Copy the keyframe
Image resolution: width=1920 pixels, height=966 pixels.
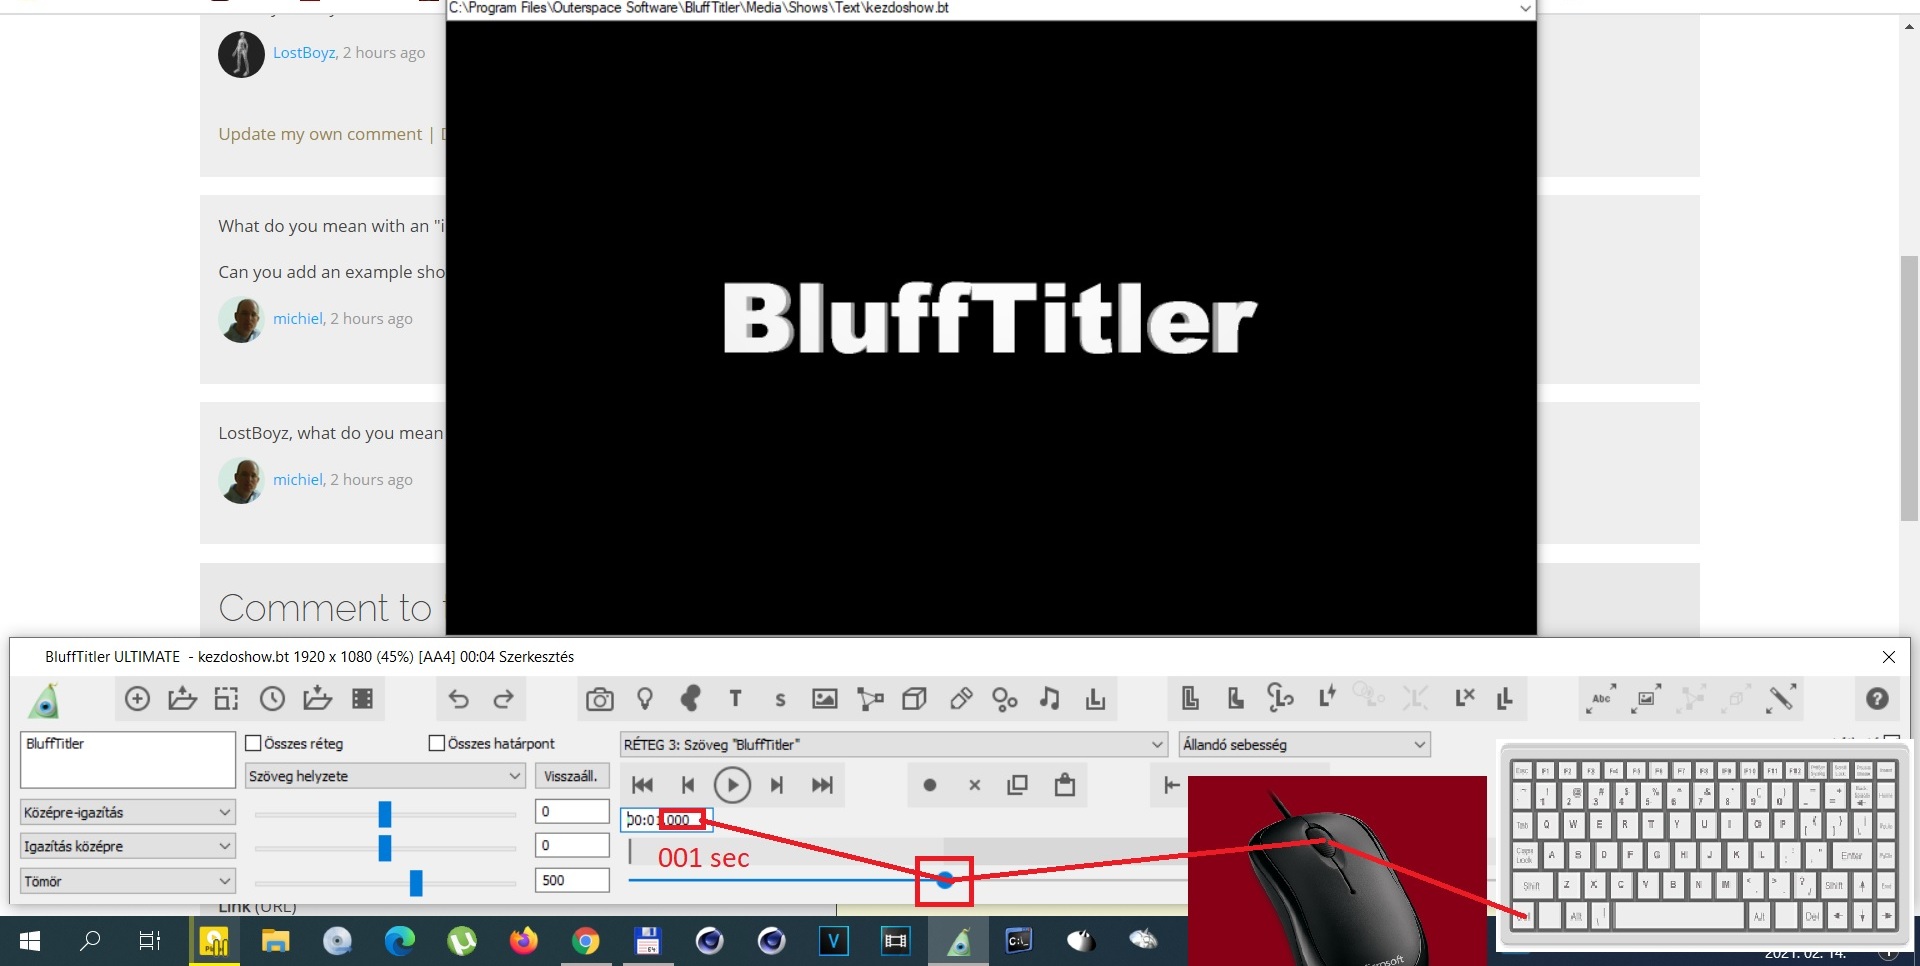(x=1018, y=785)
